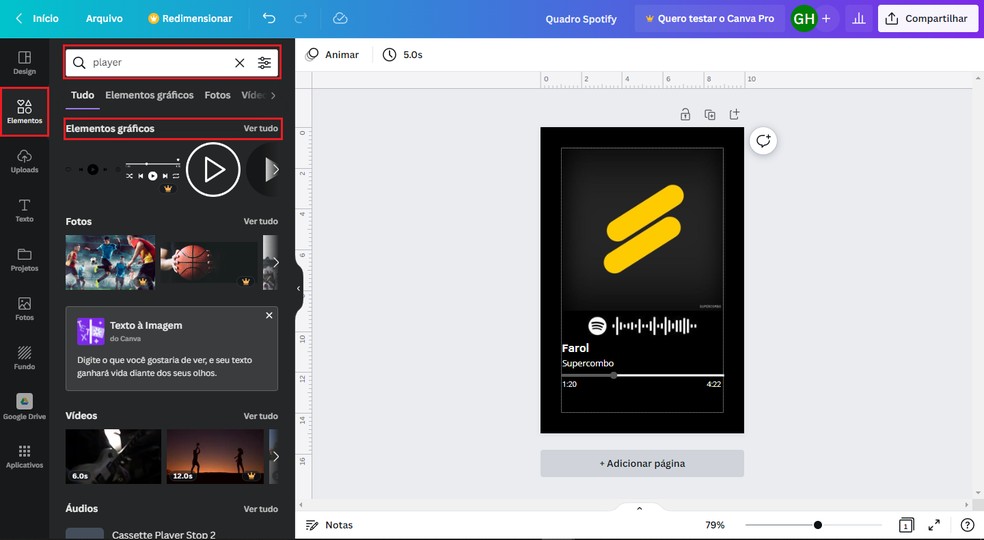The height and width of the screenshot is (540, 984).
Task: Open the Aplicativos sidebar panel
Action: (24, 456)
